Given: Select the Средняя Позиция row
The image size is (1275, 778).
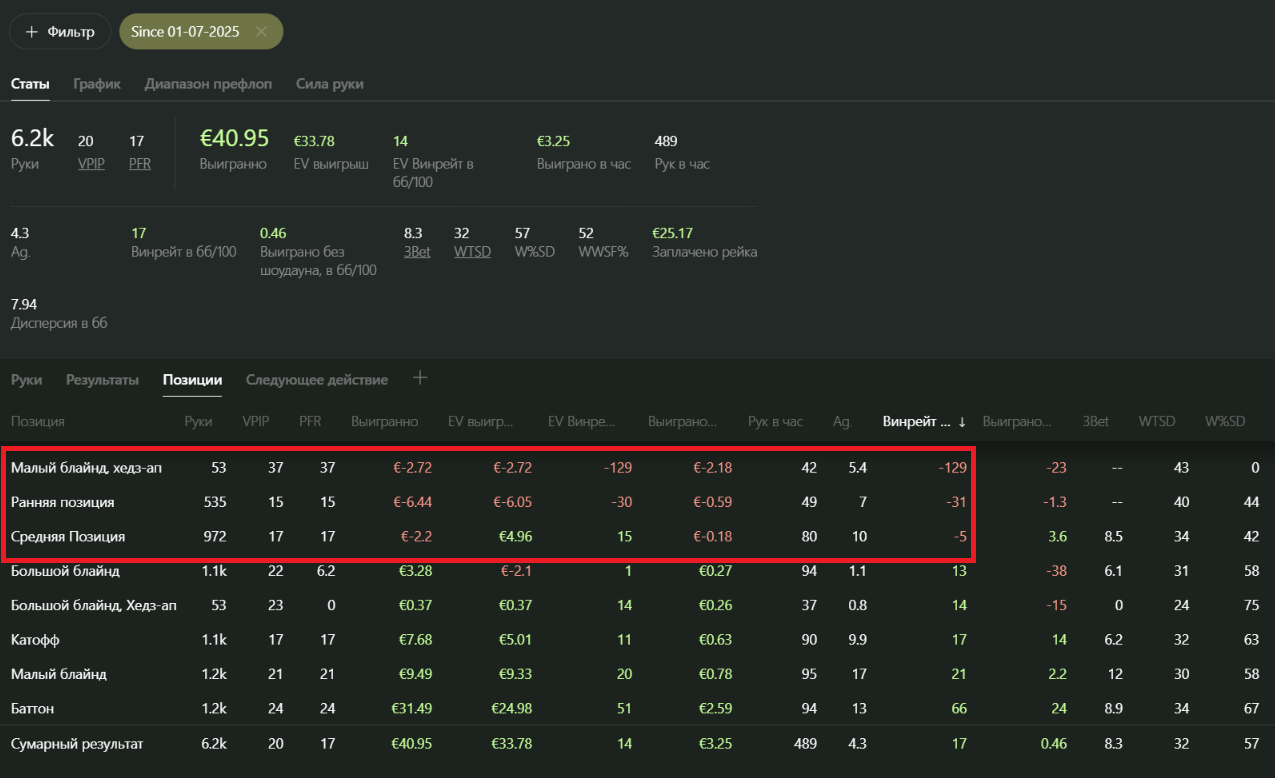Looking at the screenshot, I should pyautogui.click(x=637, y=536).
